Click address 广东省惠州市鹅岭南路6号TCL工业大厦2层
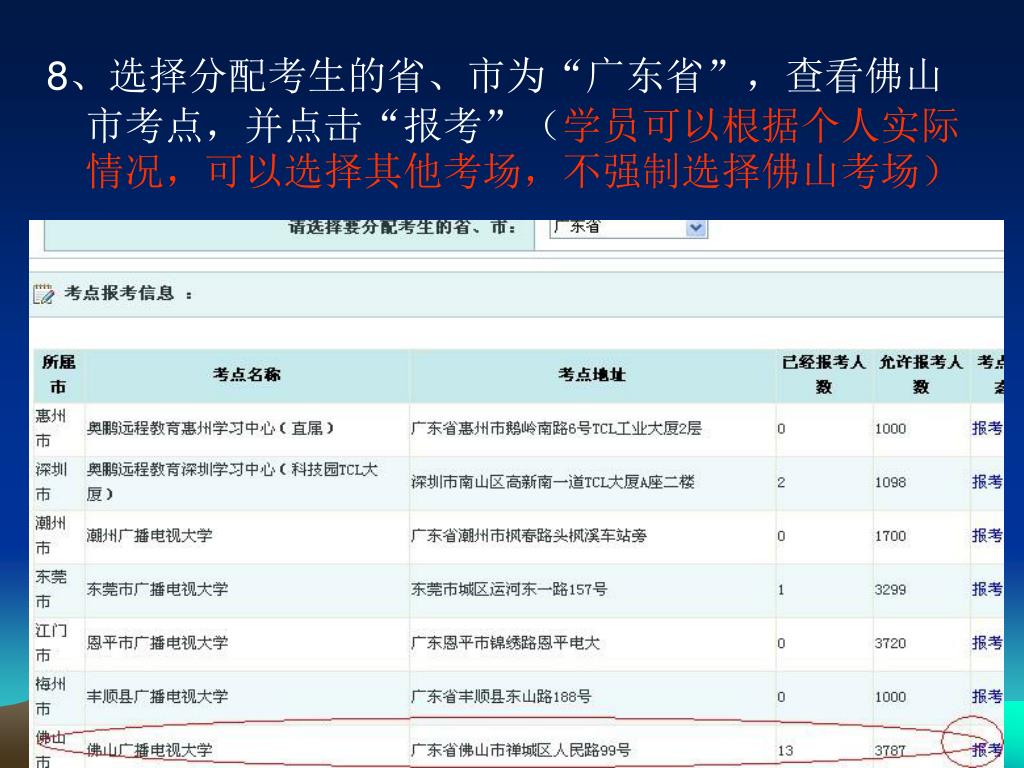1024x768 pixels. (x=556, y=428)
